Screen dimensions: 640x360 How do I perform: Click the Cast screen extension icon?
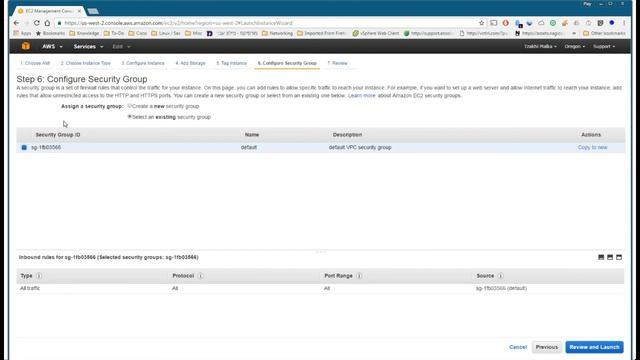pos(493,23)
